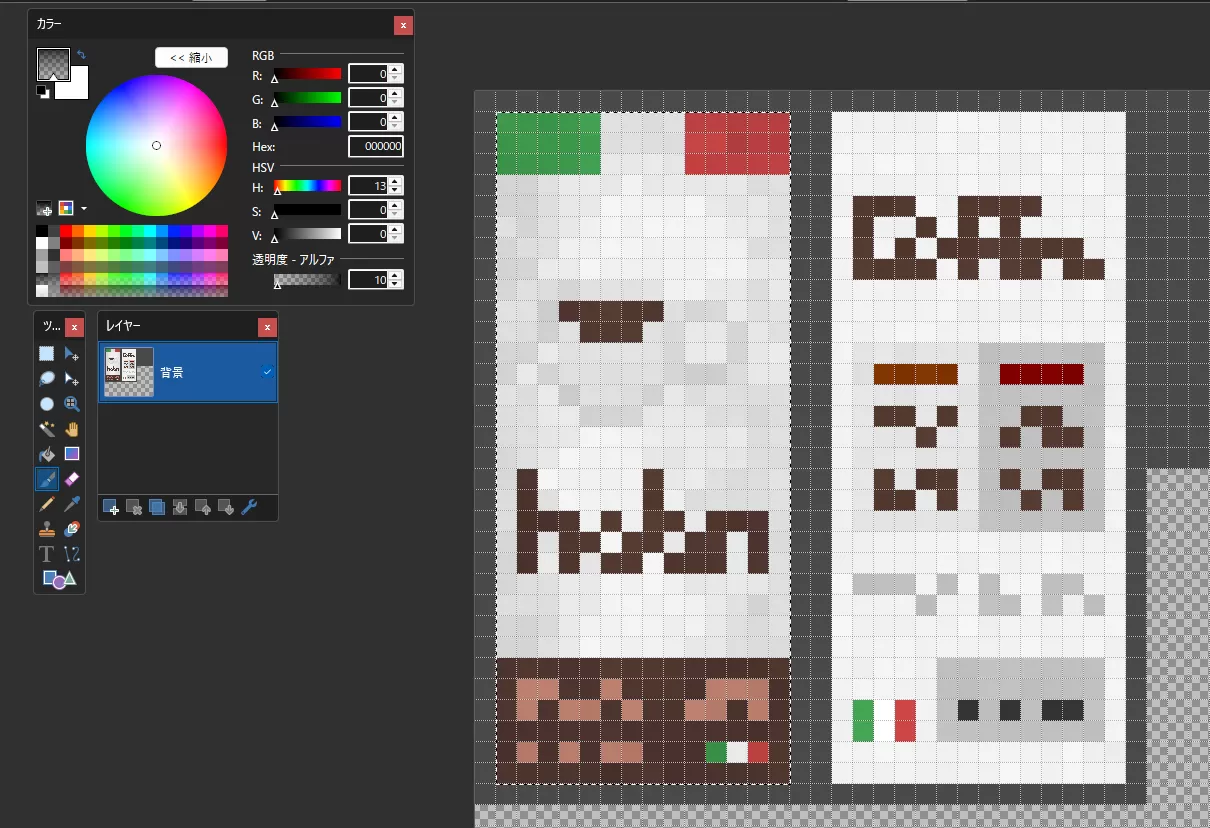The height and width of the screenshot is (828, 1210).
Task: Decrease the alpha value with down stepper
Action: 396,285
